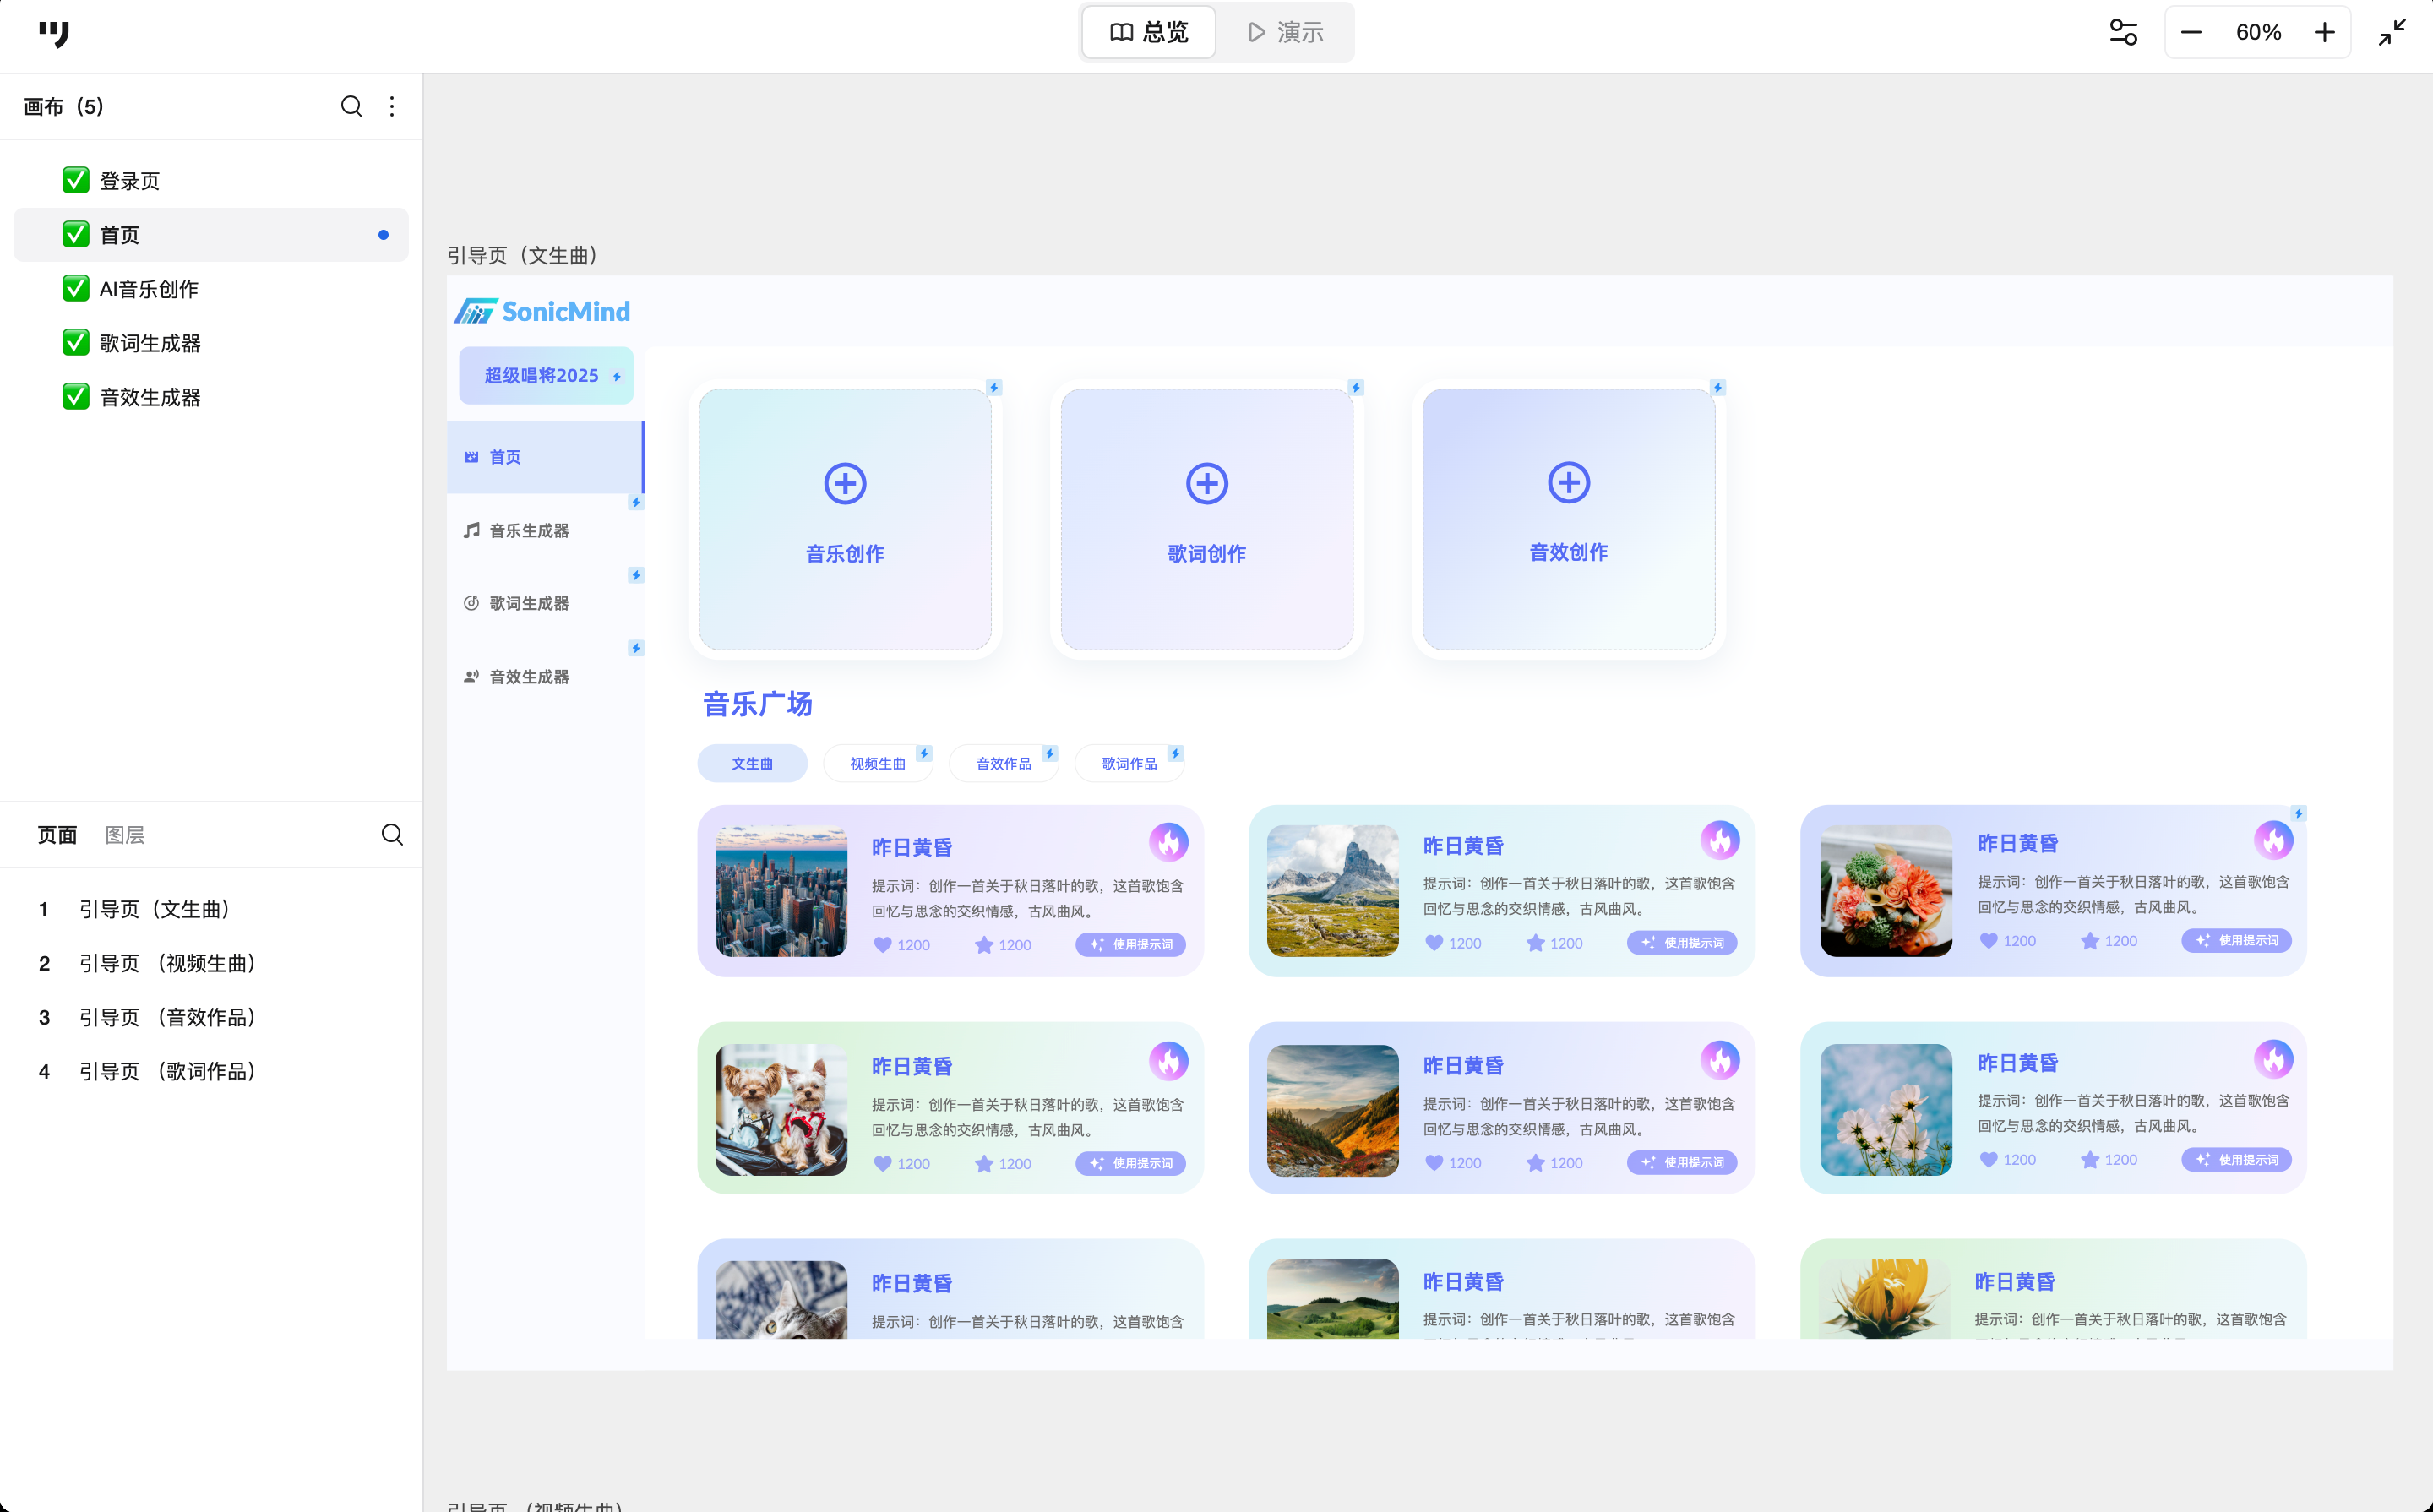Toggle the 音效生成器 canvas checkbox
Image resolution: width=2433 pixels, height=1512 pixels.
(x=75, y=396)
